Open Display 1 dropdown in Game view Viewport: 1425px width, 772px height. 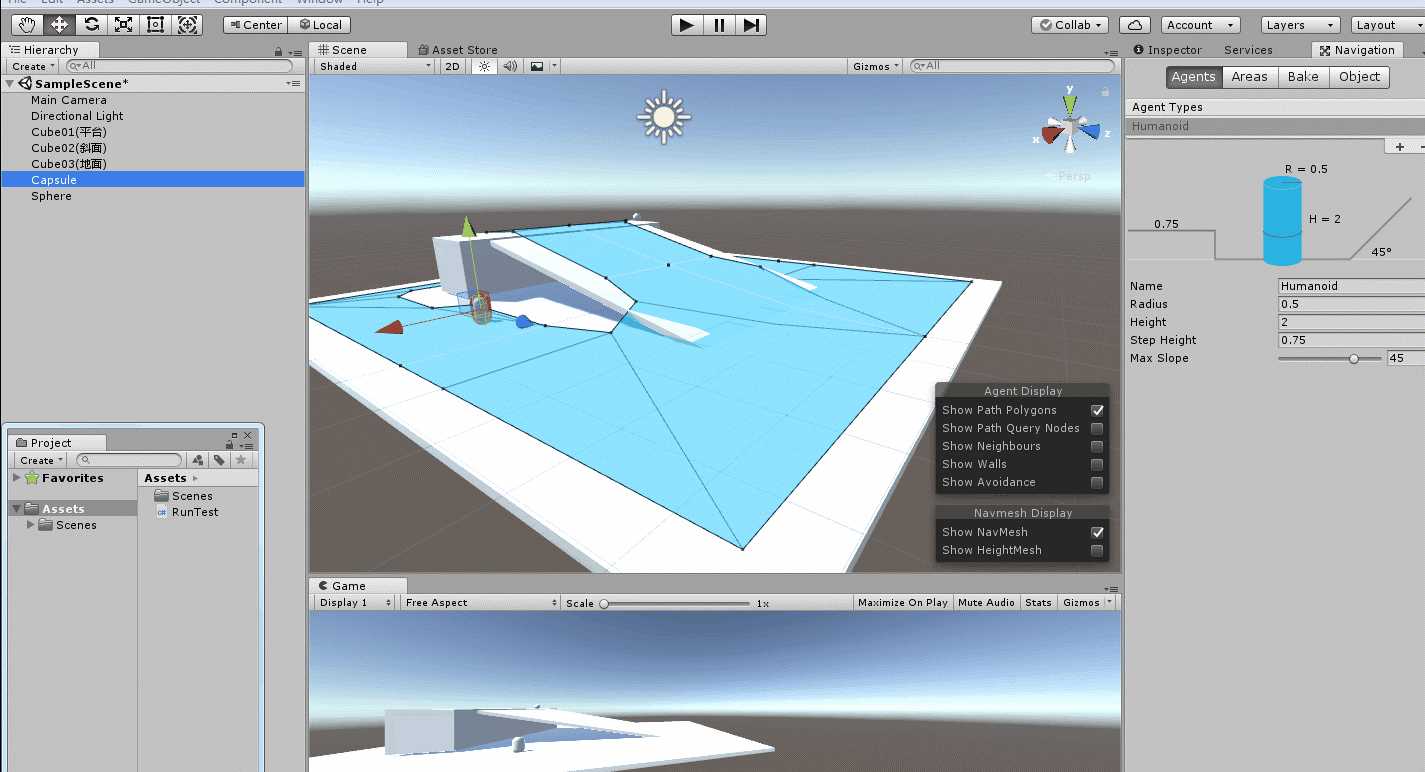tap(354, 602)
